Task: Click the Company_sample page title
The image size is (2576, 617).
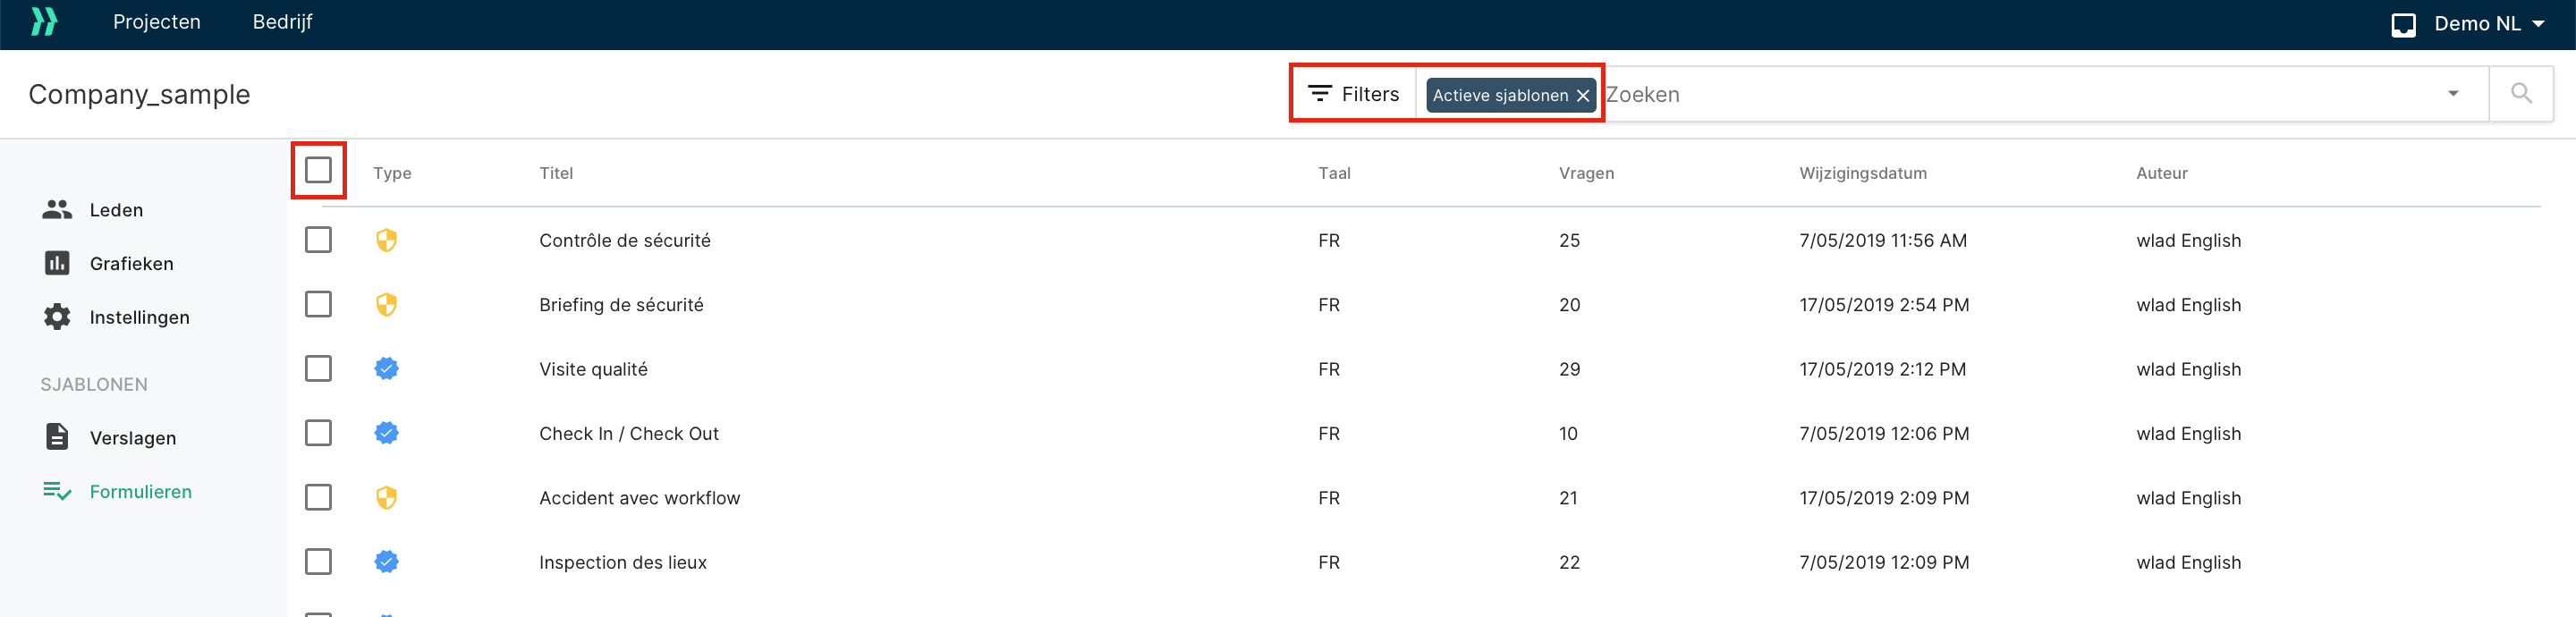Action: (139, 95)
